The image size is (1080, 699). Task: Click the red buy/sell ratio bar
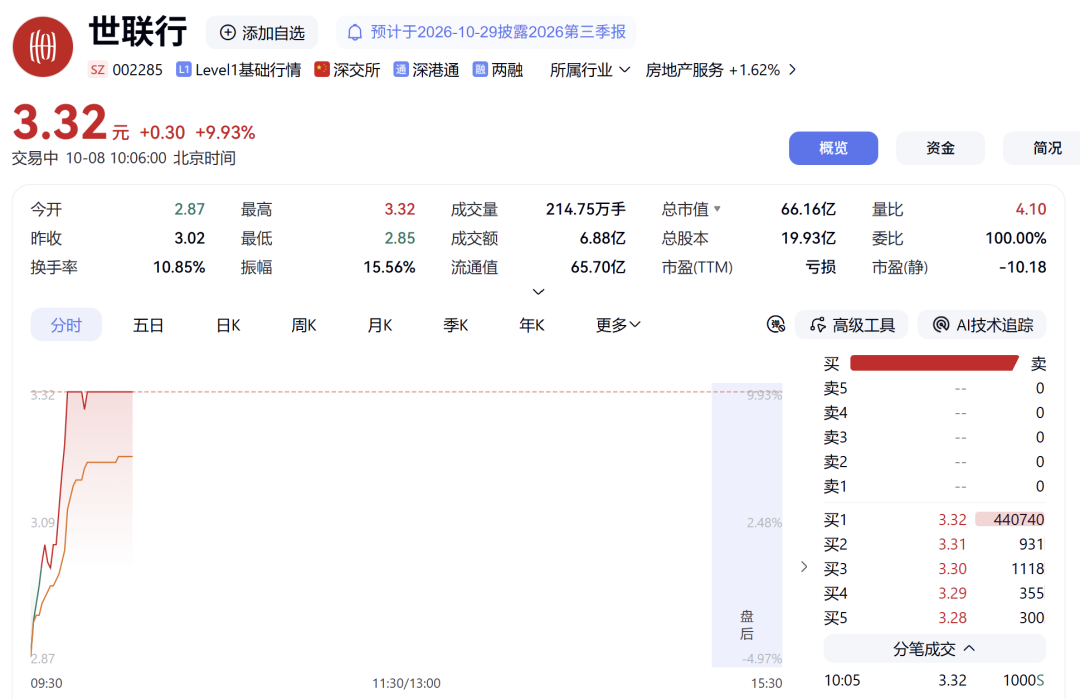[x=935, y=363]
